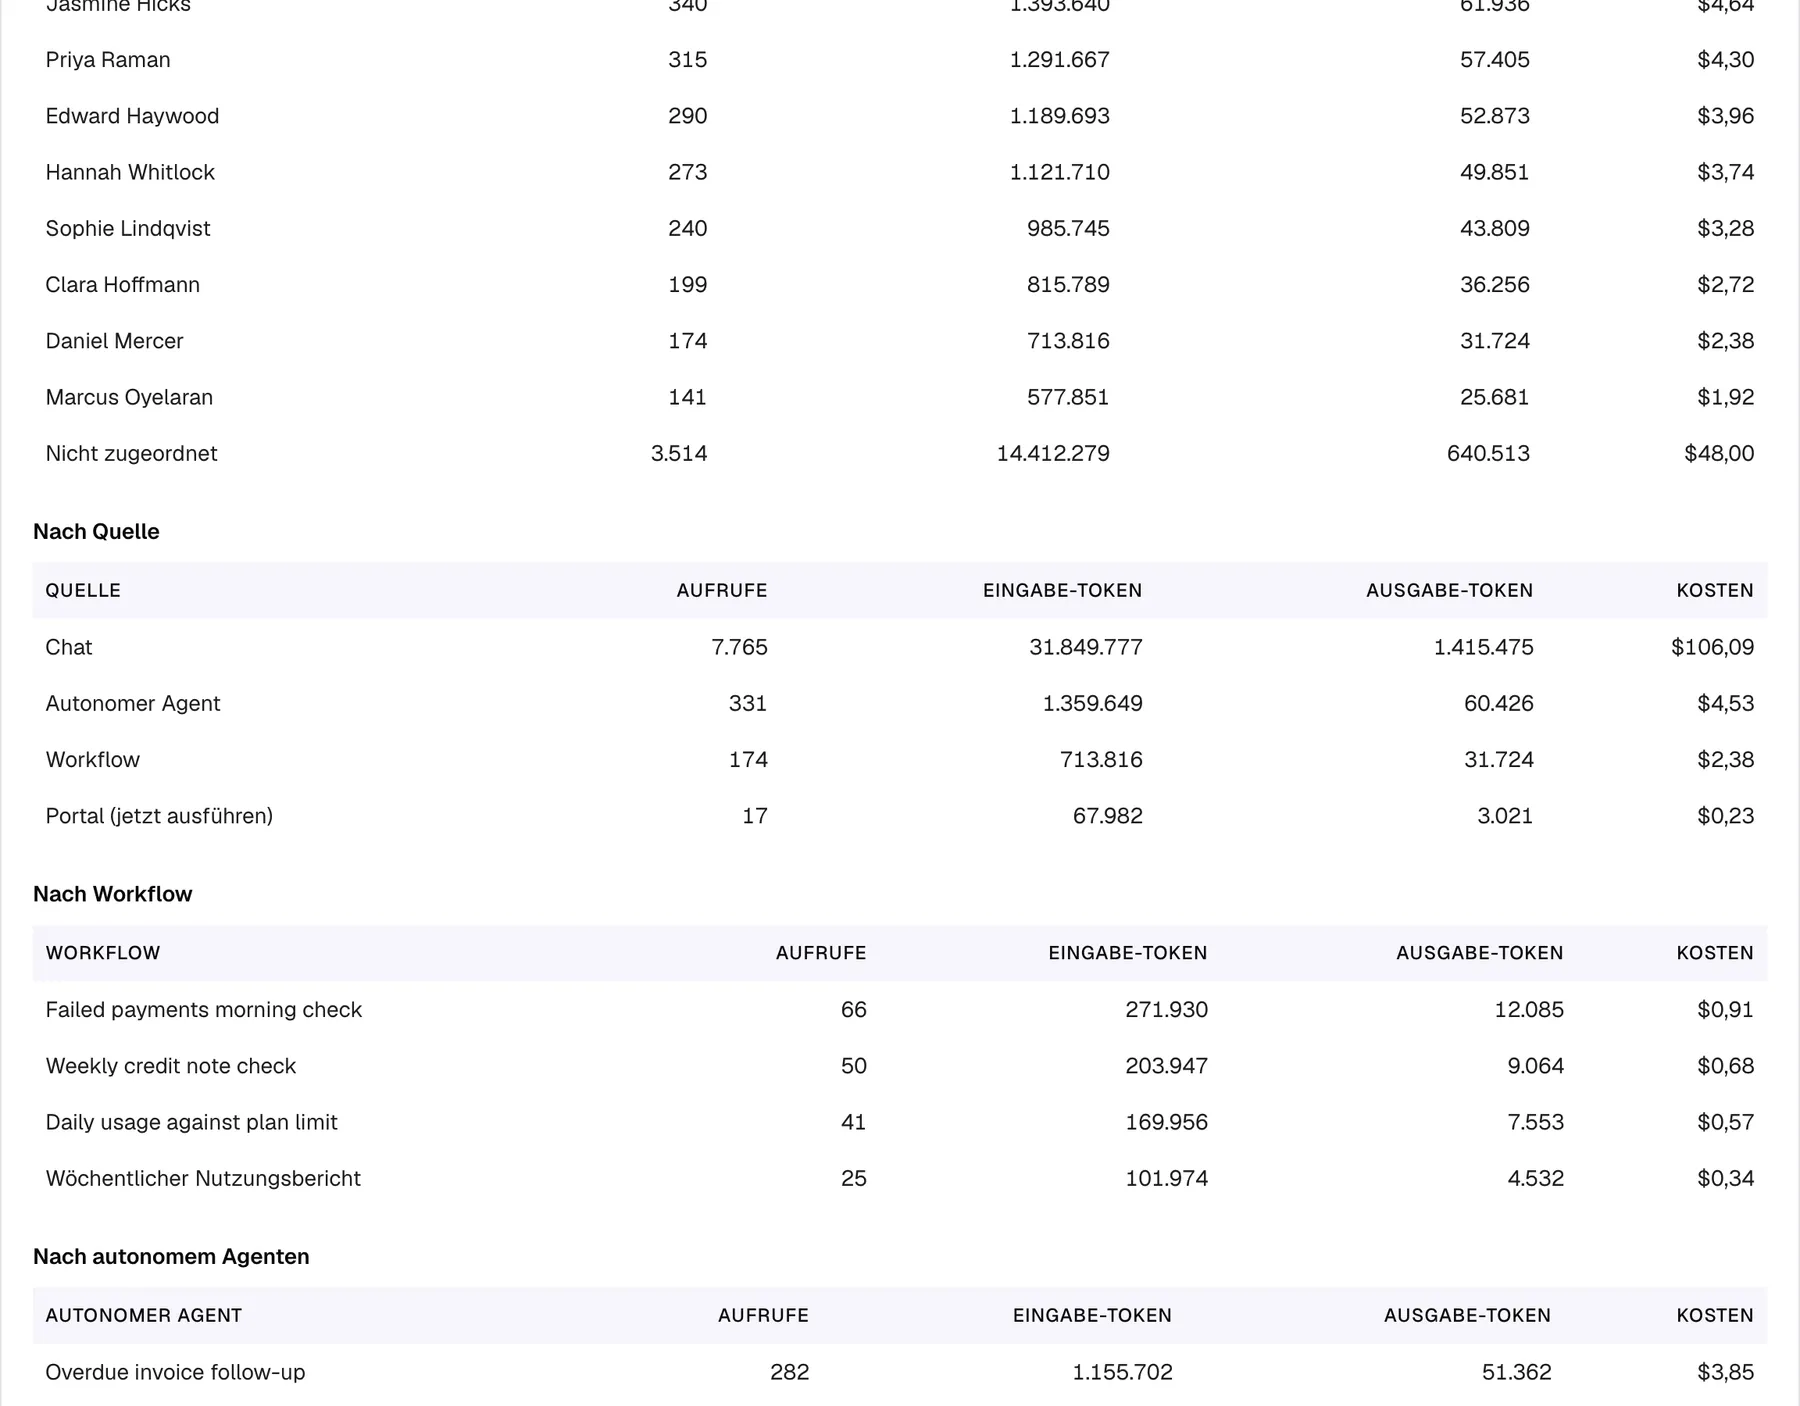Click the 1.155.702 agent input tokens value
The image size is (1800, 1406).
[x=1122, y=1372]
